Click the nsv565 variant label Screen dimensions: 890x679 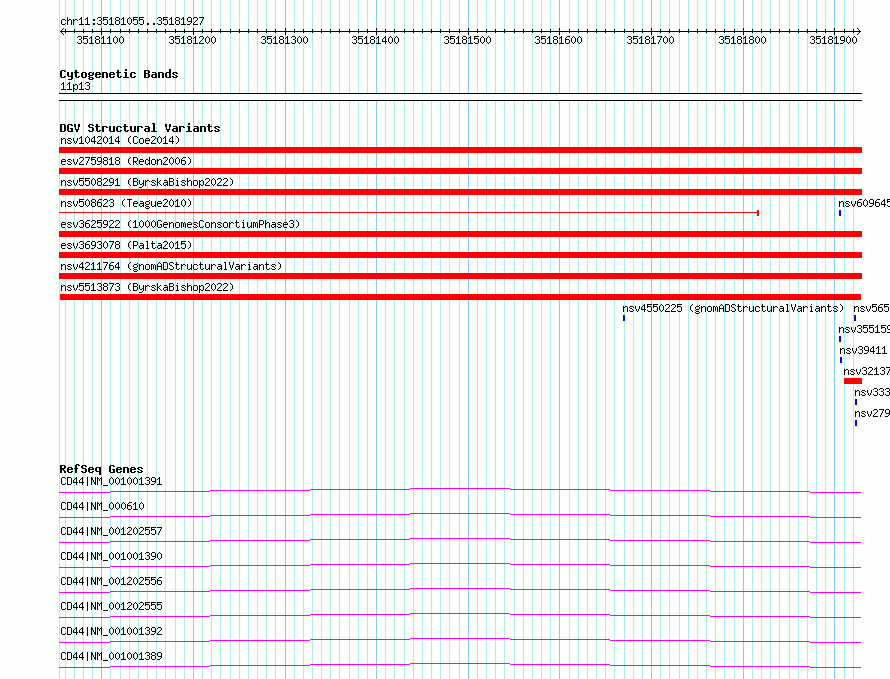[871, 308]
